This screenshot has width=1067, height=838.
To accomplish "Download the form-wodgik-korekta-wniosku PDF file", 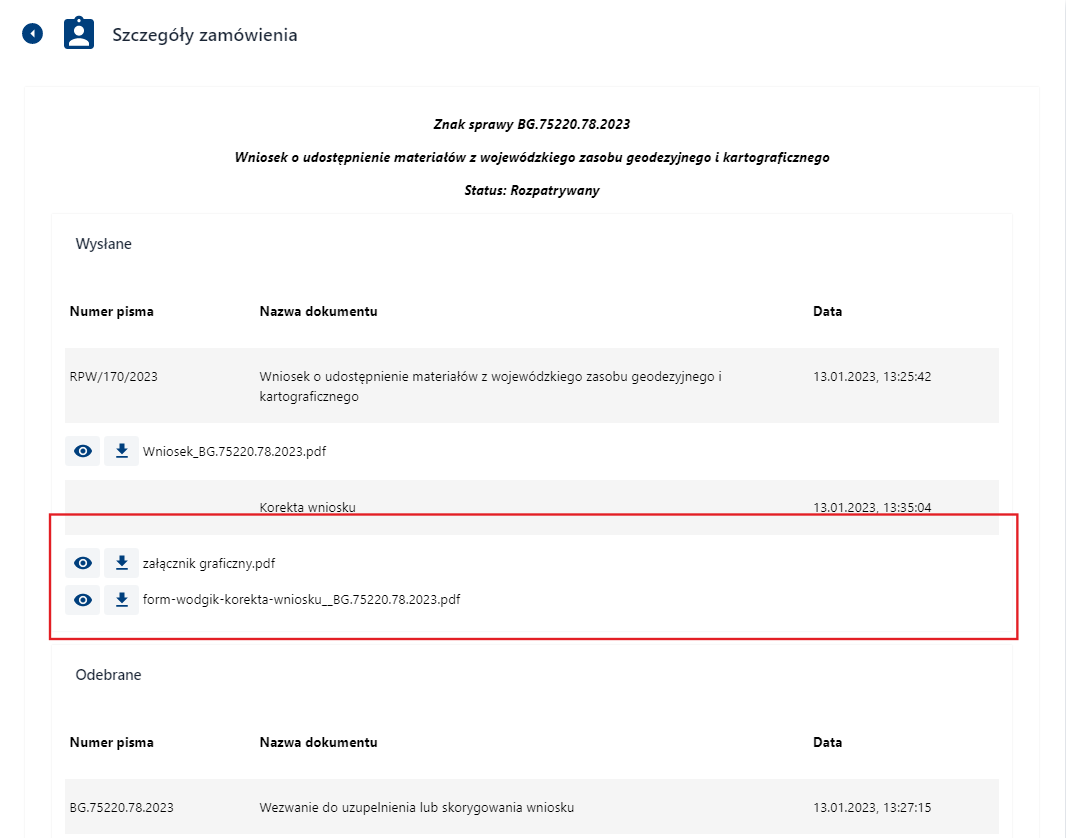I will pos(121,600).
